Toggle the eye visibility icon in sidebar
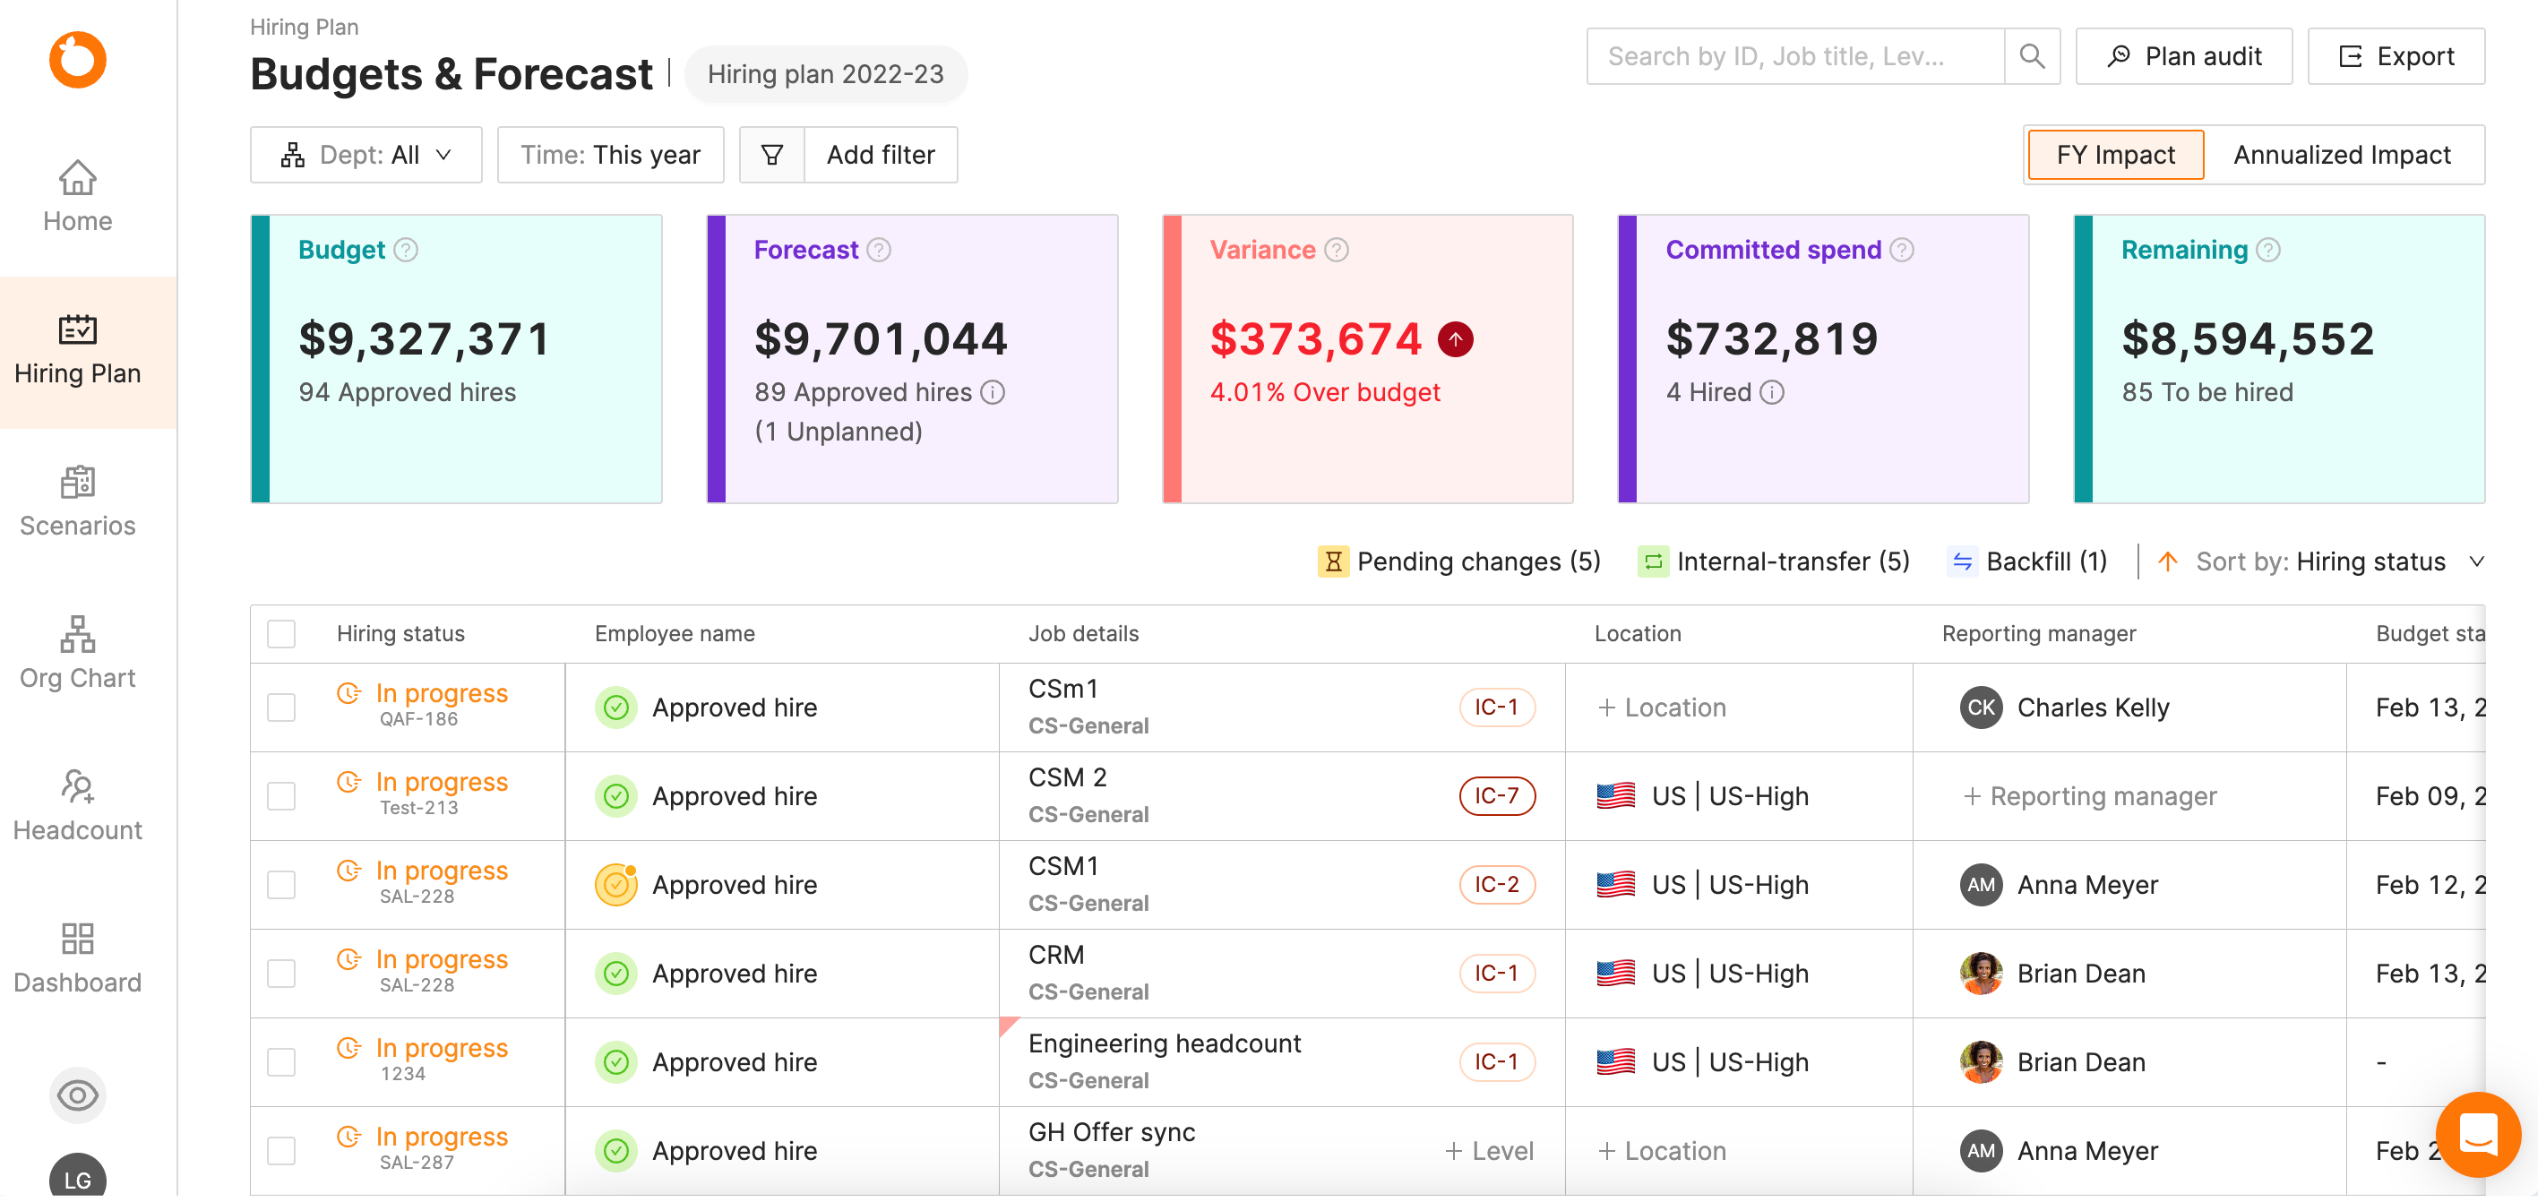The width and height of the screenshot is (2538, 1196). coord(77,1095)
